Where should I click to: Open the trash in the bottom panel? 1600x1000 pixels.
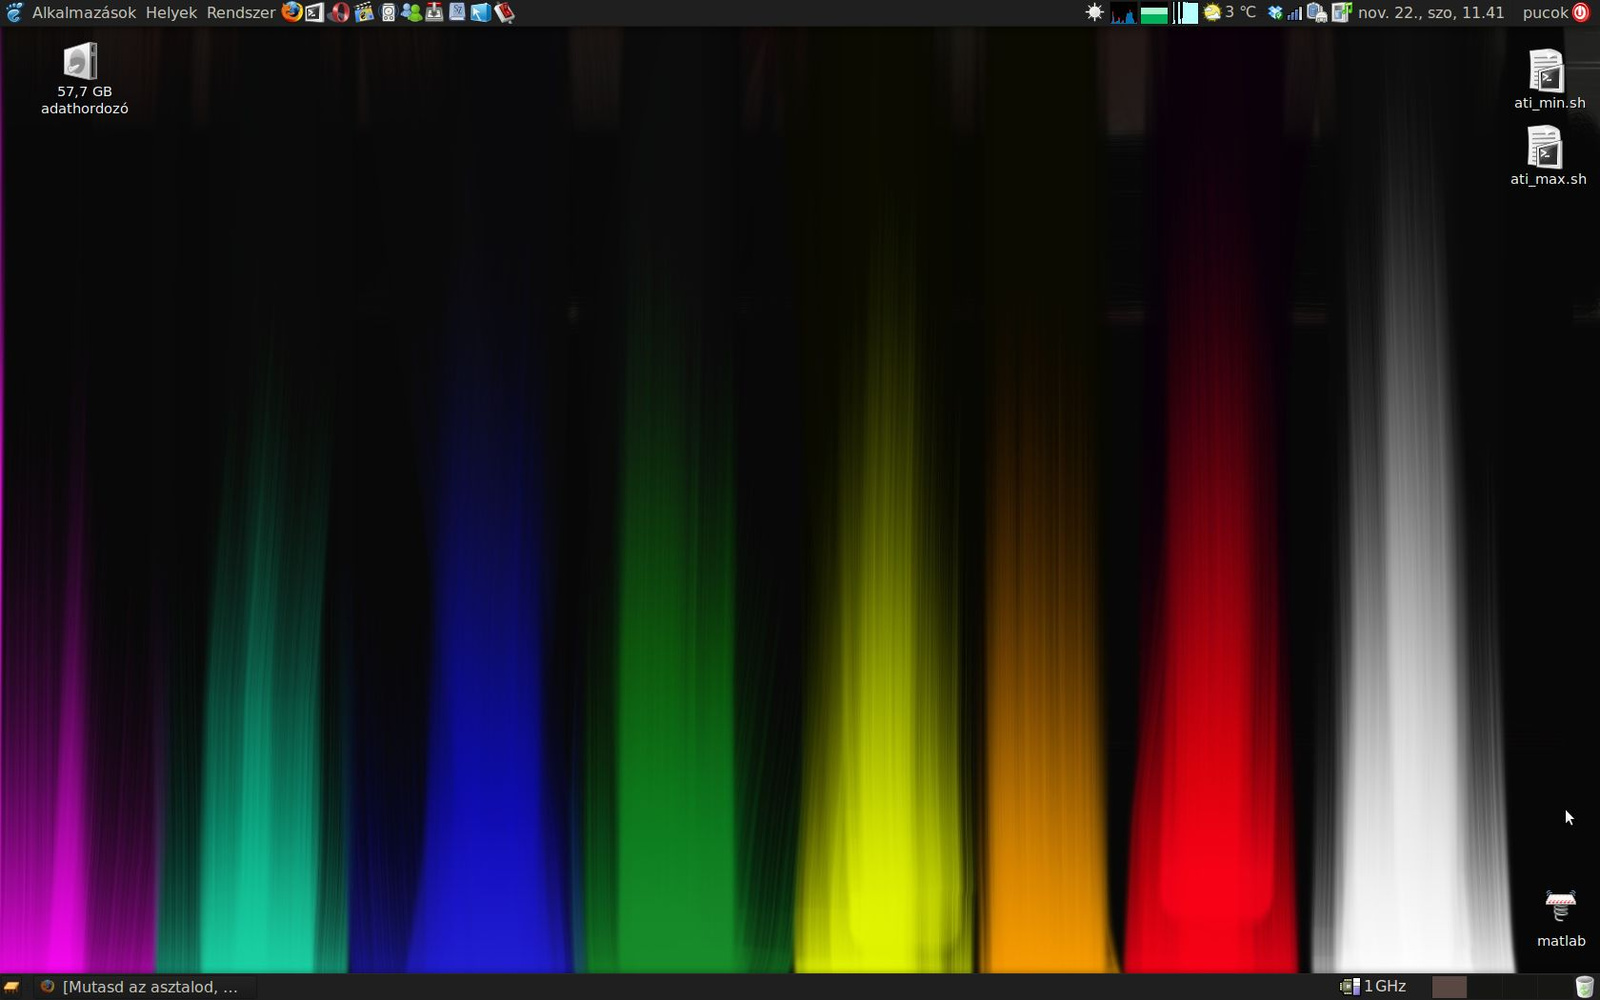[1585, 987]
